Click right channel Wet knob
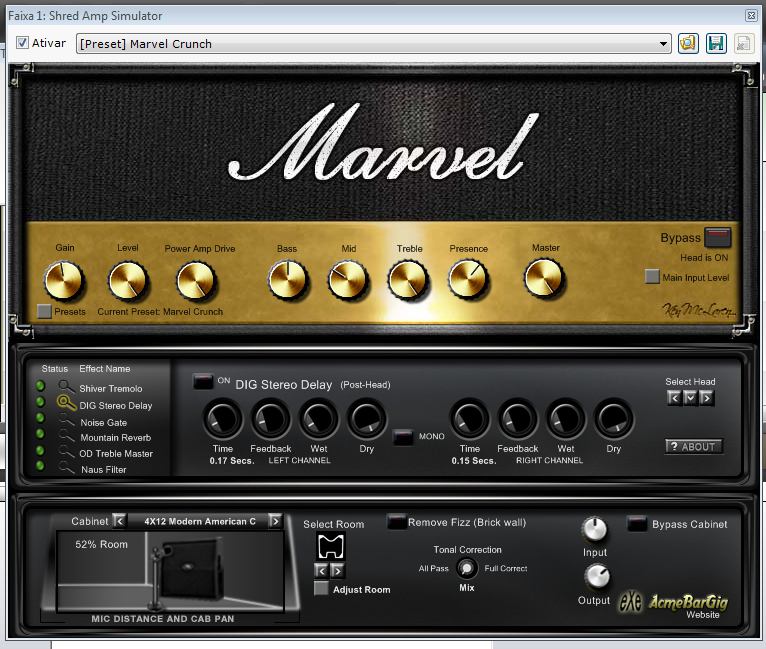 (565, 419)
